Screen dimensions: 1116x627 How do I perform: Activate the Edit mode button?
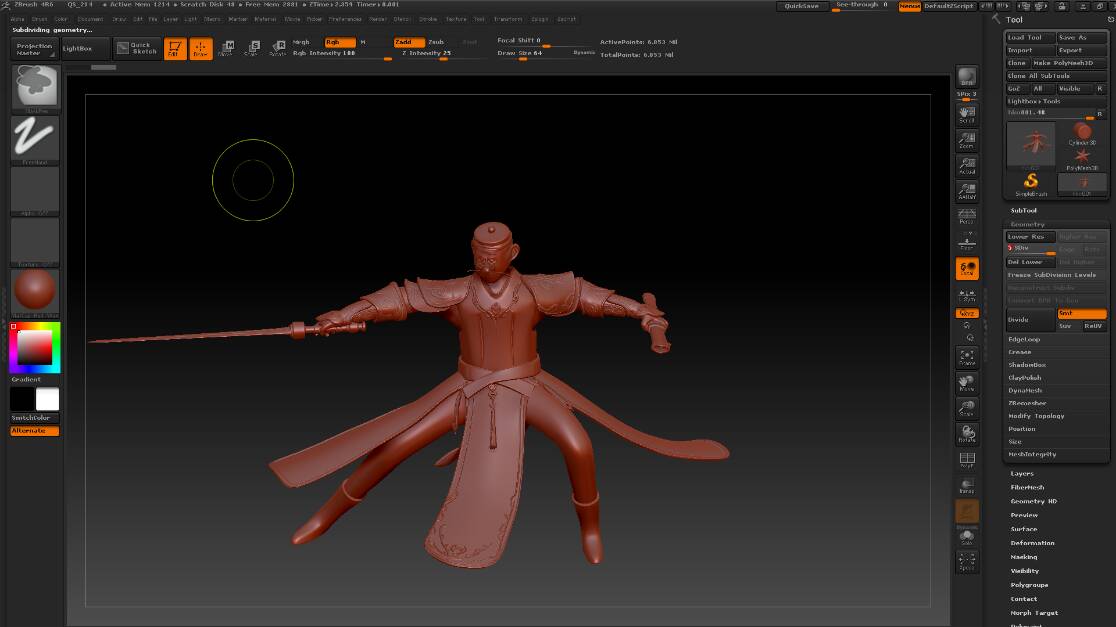[x=175, y=49]
